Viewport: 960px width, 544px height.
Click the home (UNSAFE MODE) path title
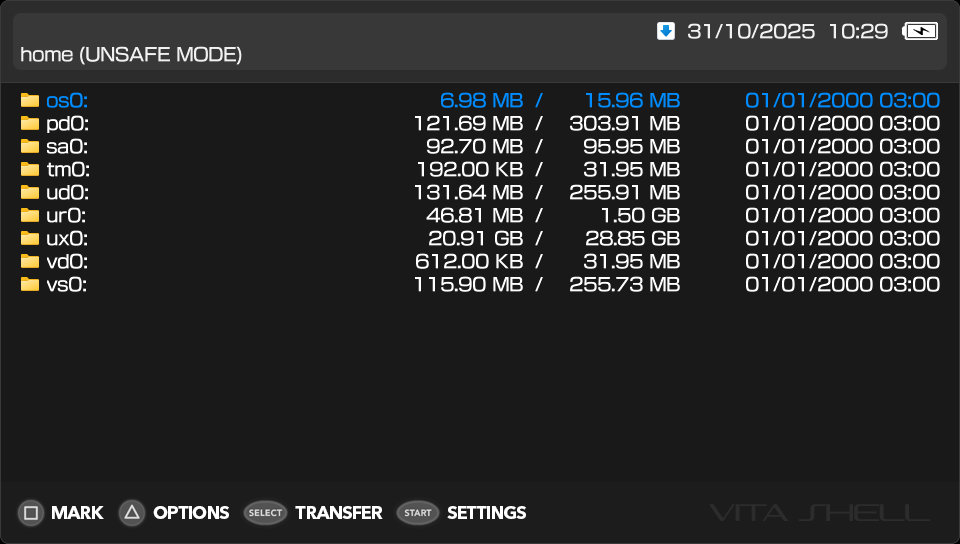pos(131,55)
